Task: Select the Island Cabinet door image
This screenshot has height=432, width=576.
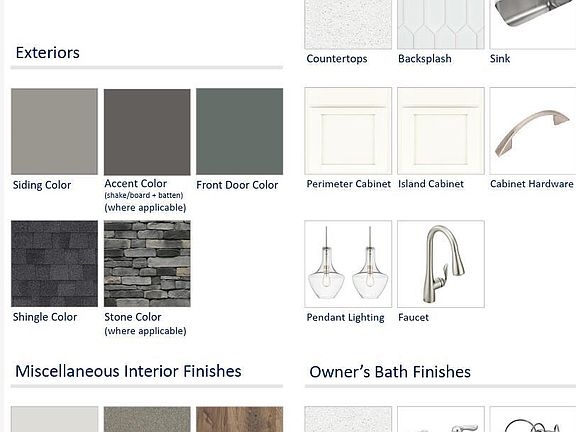Action: 440,131
